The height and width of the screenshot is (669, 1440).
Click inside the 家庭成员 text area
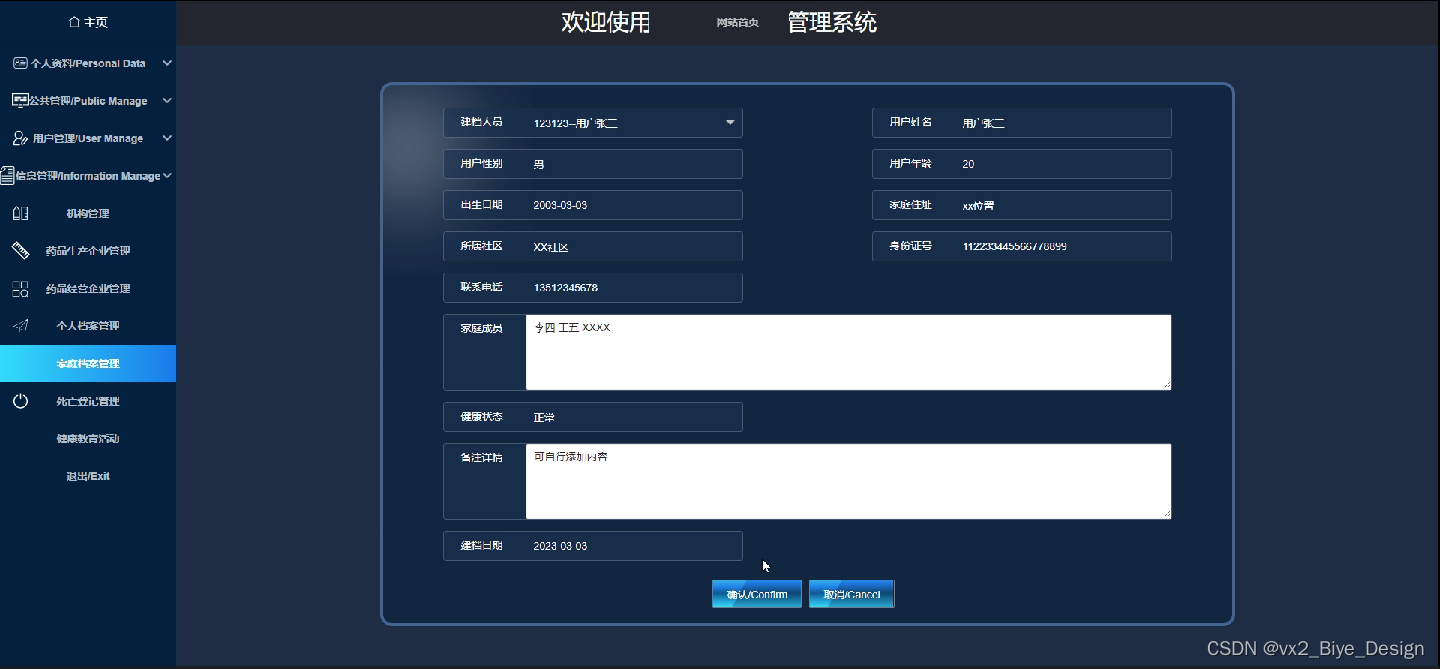tap(848, 352)
